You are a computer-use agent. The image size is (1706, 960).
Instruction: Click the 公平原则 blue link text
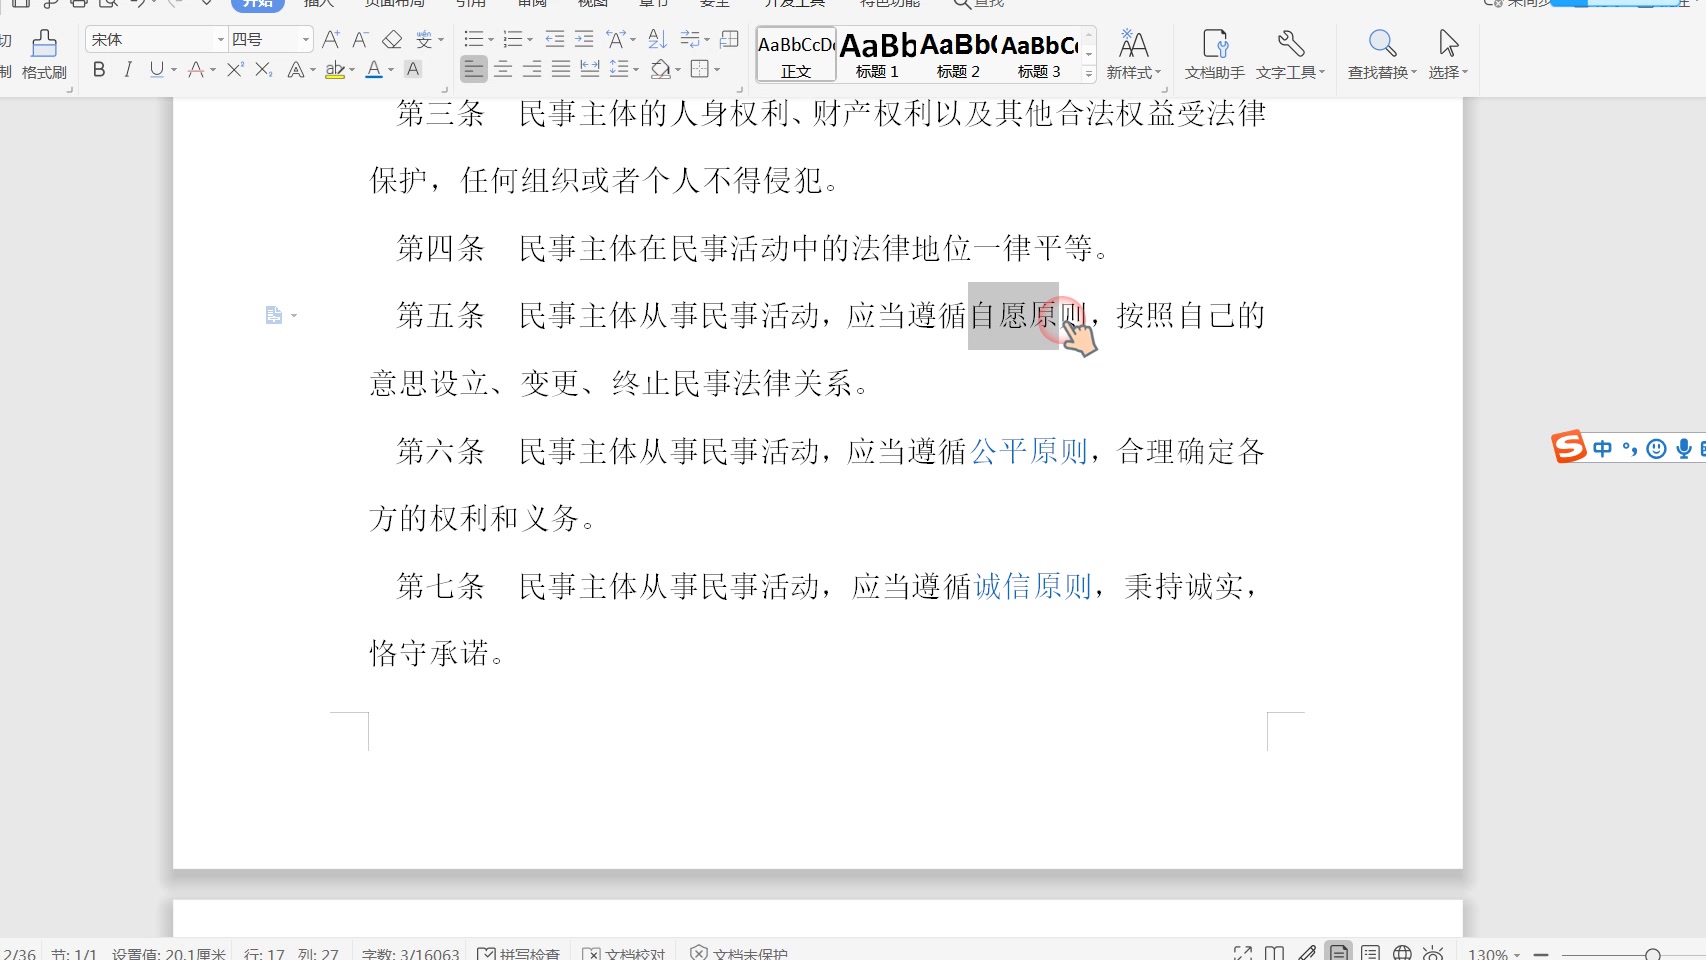click(x=1028, y=452)
